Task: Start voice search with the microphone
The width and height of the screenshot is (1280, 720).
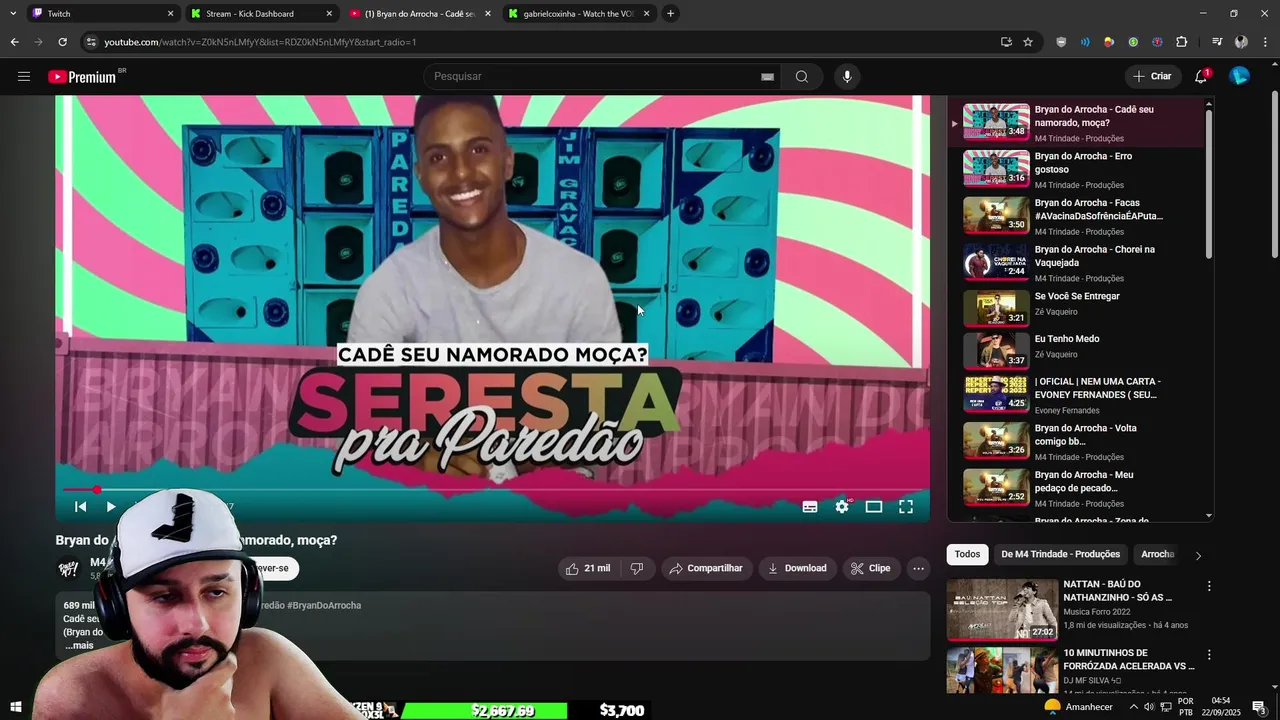Action: pos(847,77)
